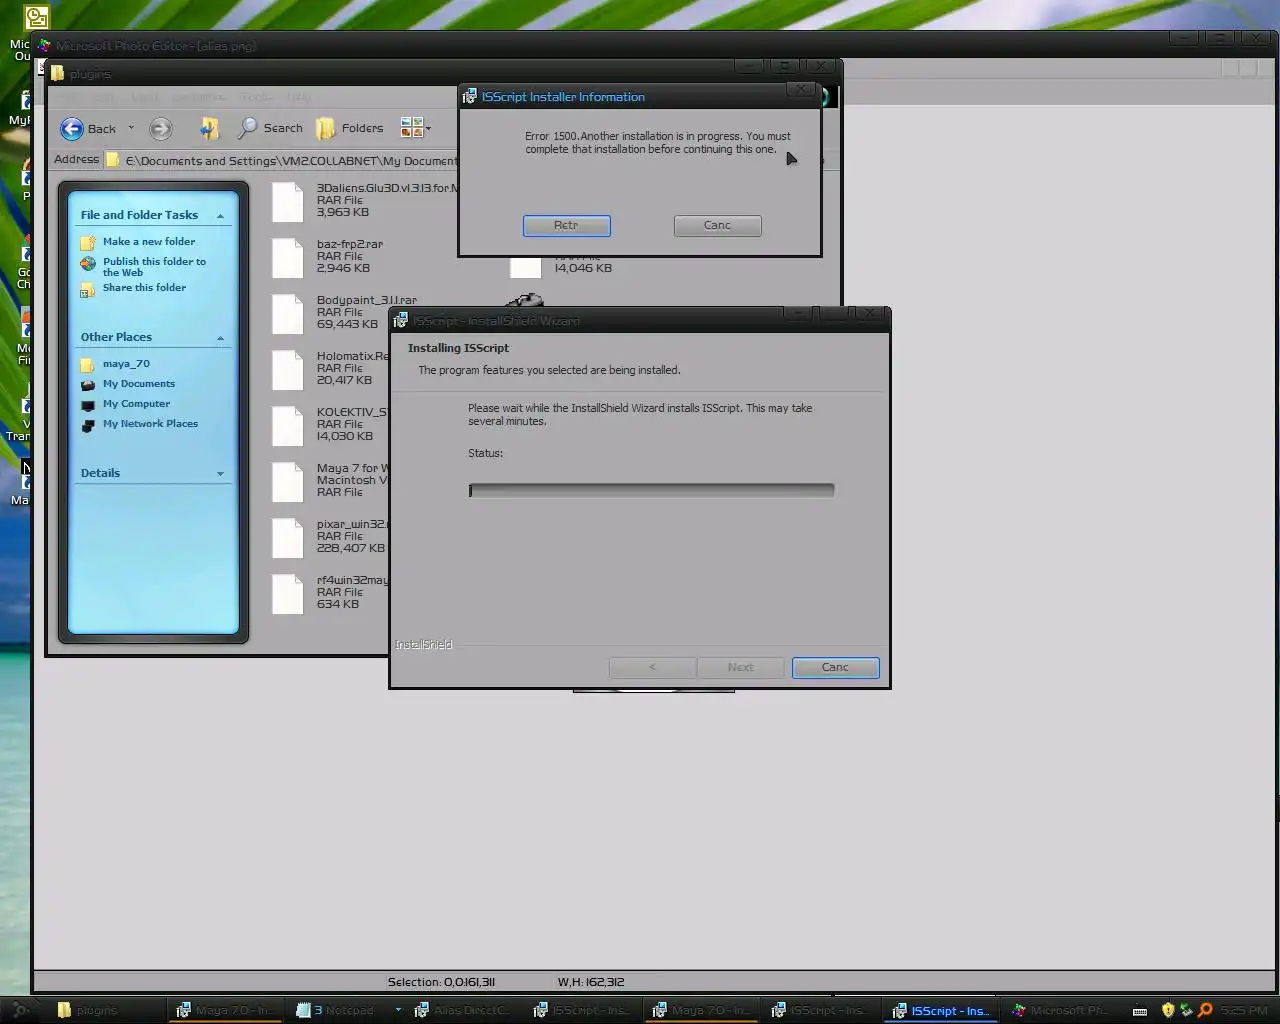
Task: Click the 69,443 KB size text
Action: click(347, 325)
